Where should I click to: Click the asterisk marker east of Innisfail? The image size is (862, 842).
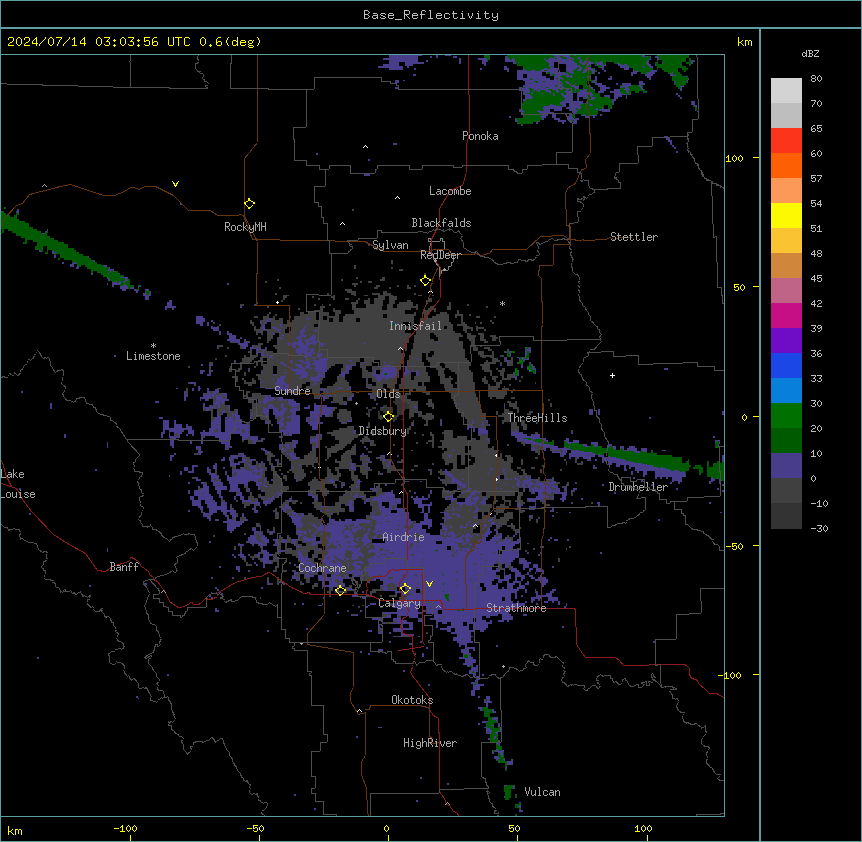502,303
